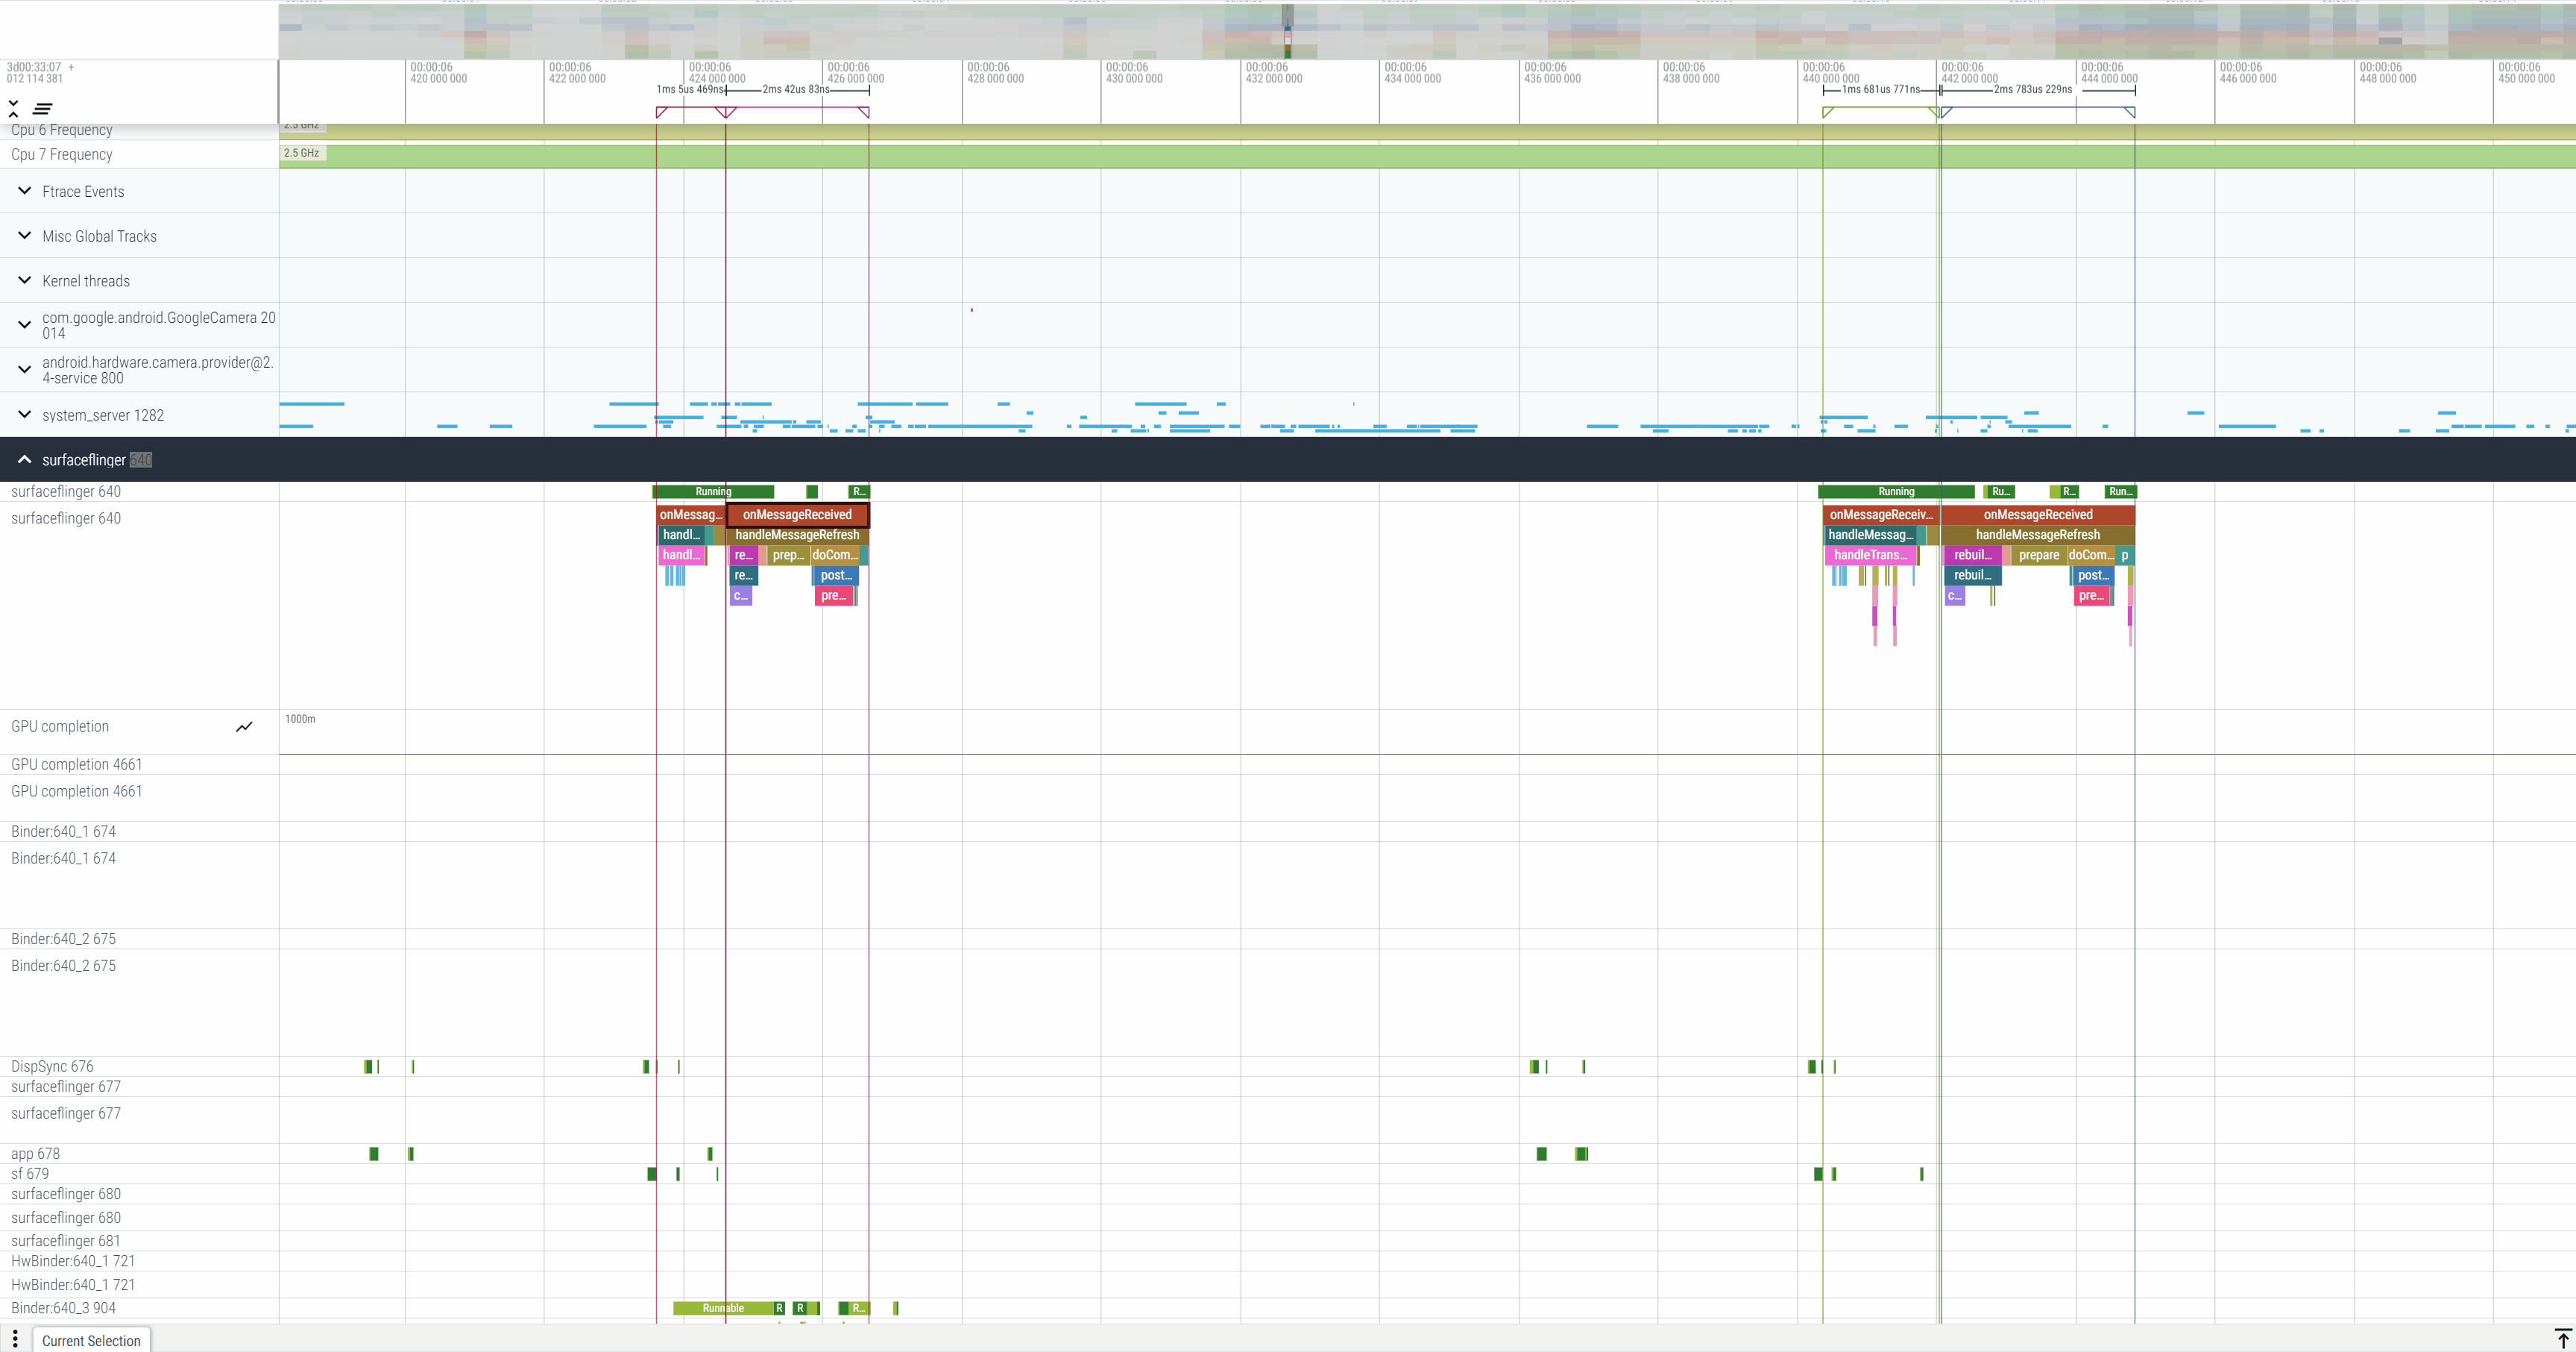Expand the system_server 1282 process
Viewport: 2576px width, 1352px height.
click(x=25, y=415)
